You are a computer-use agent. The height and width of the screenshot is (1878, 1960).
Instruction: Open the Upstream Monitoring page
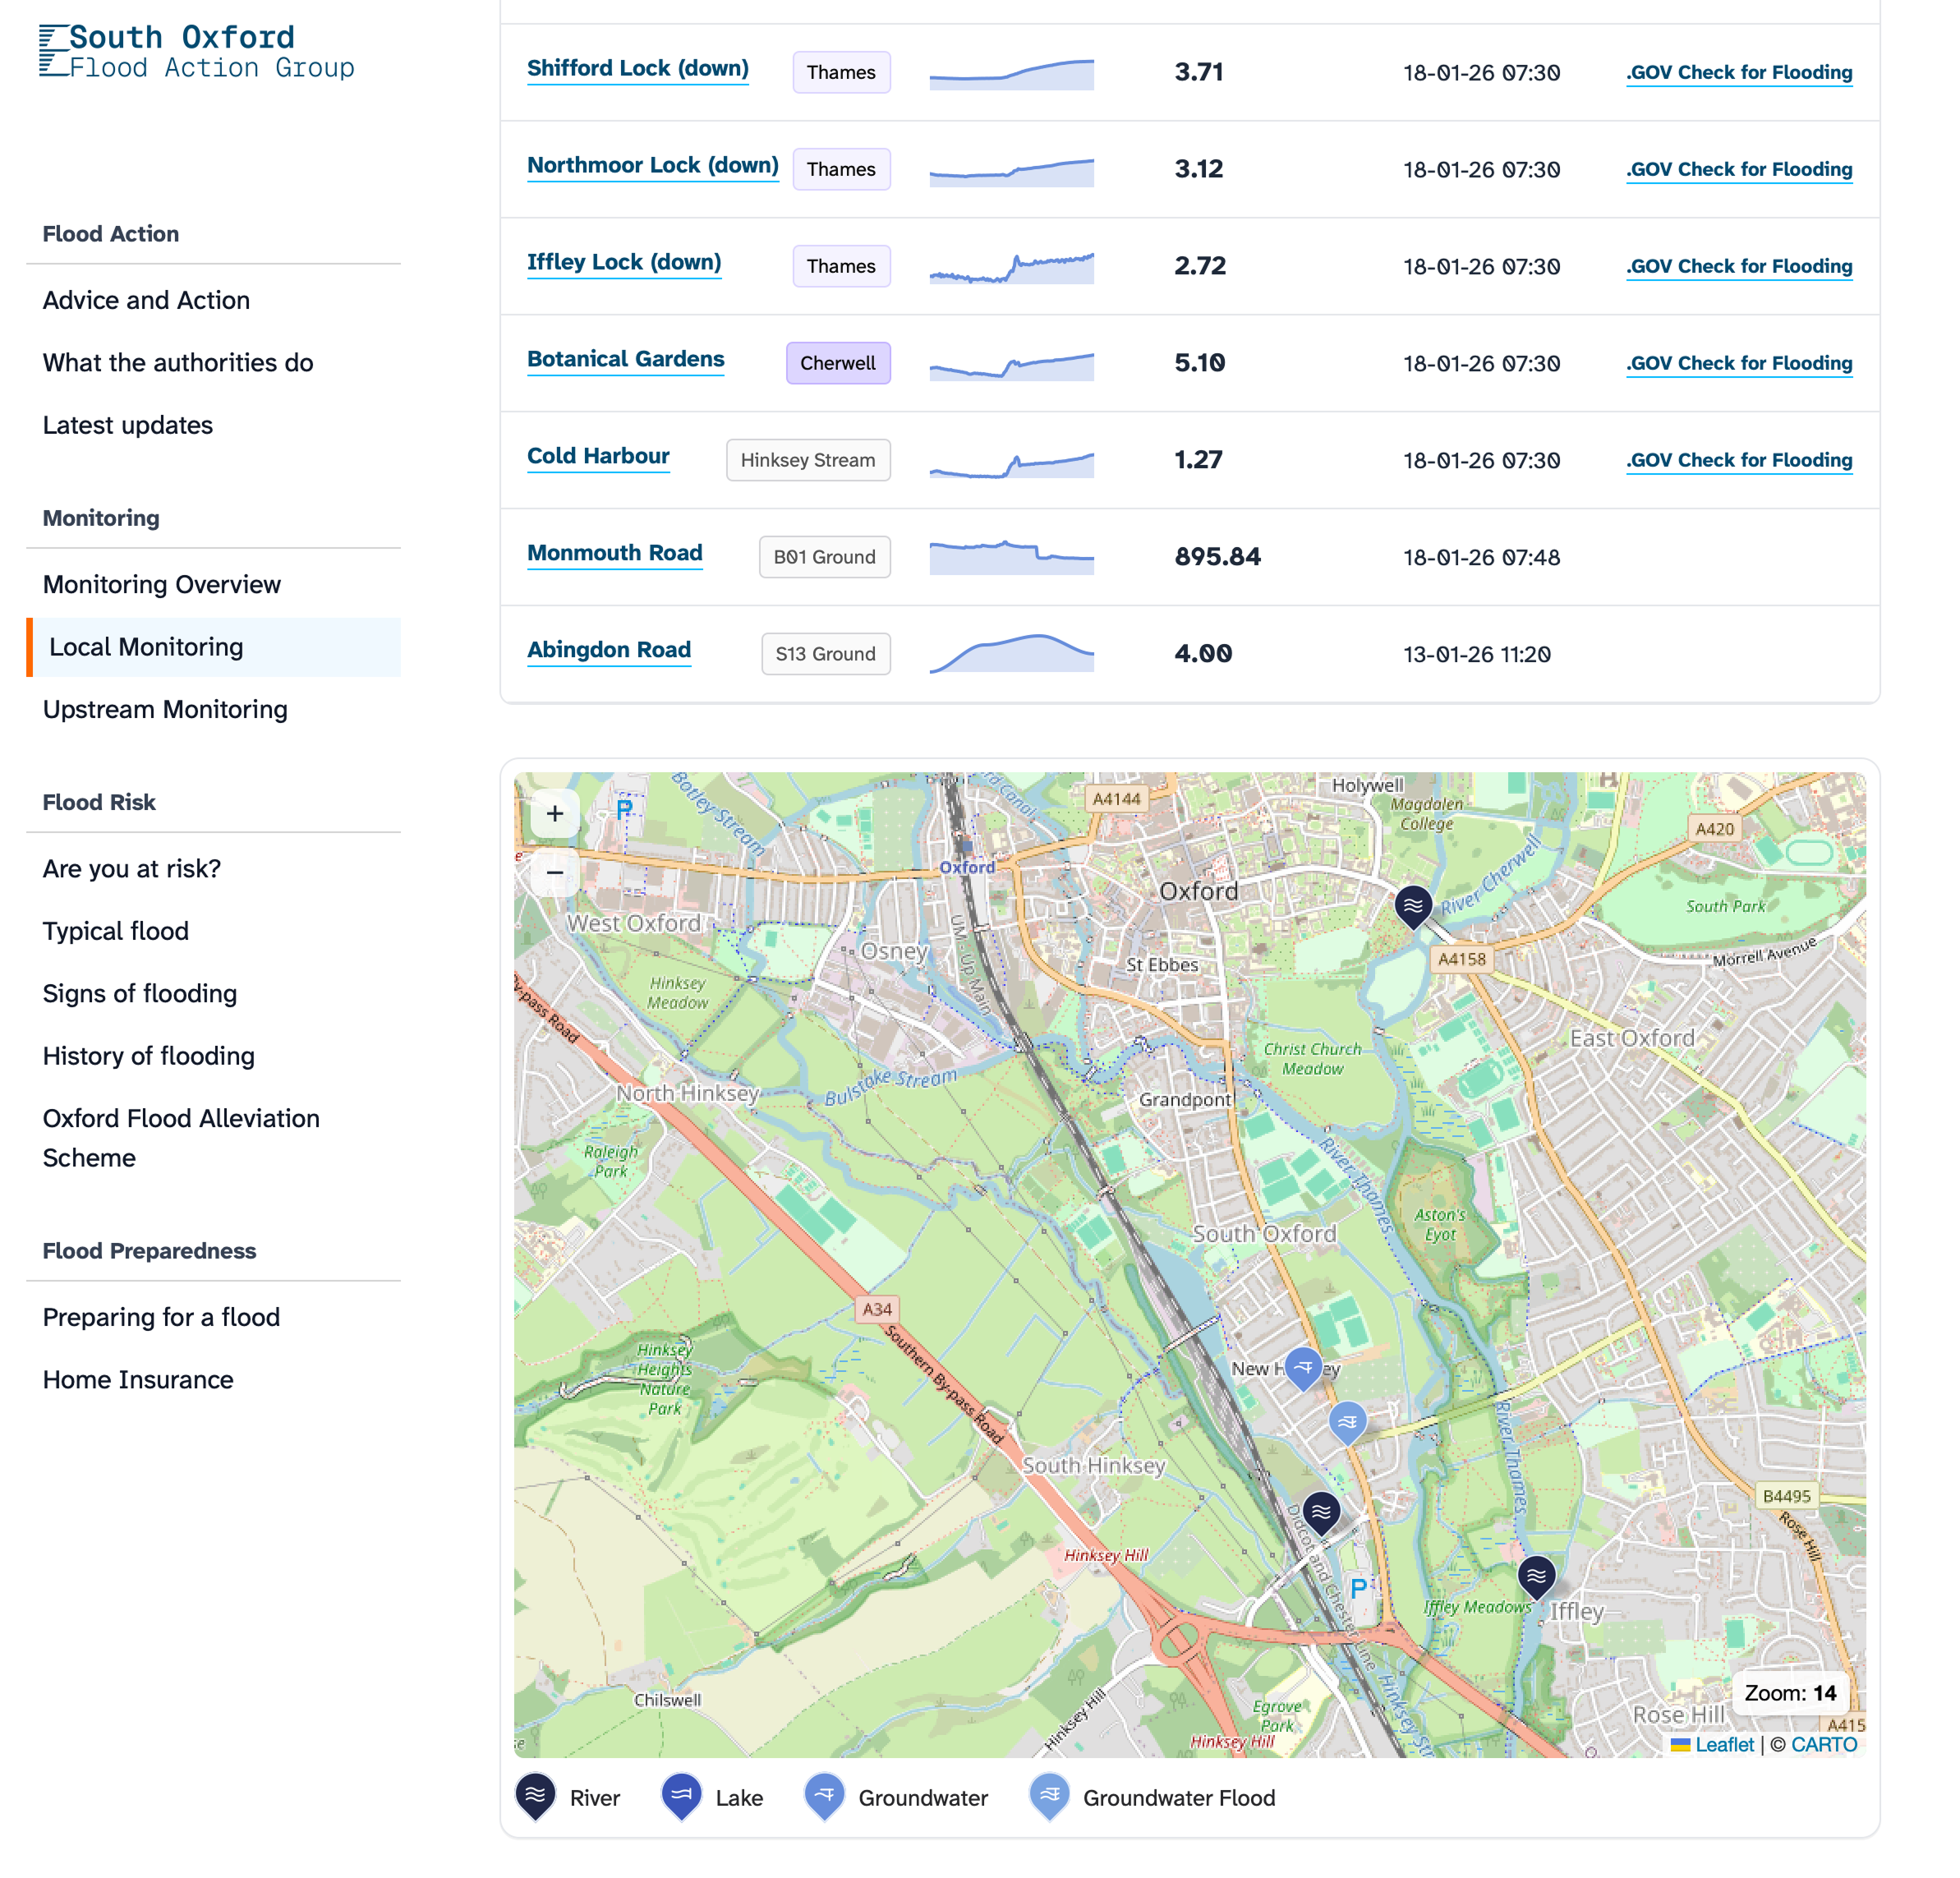pos(165,709)
